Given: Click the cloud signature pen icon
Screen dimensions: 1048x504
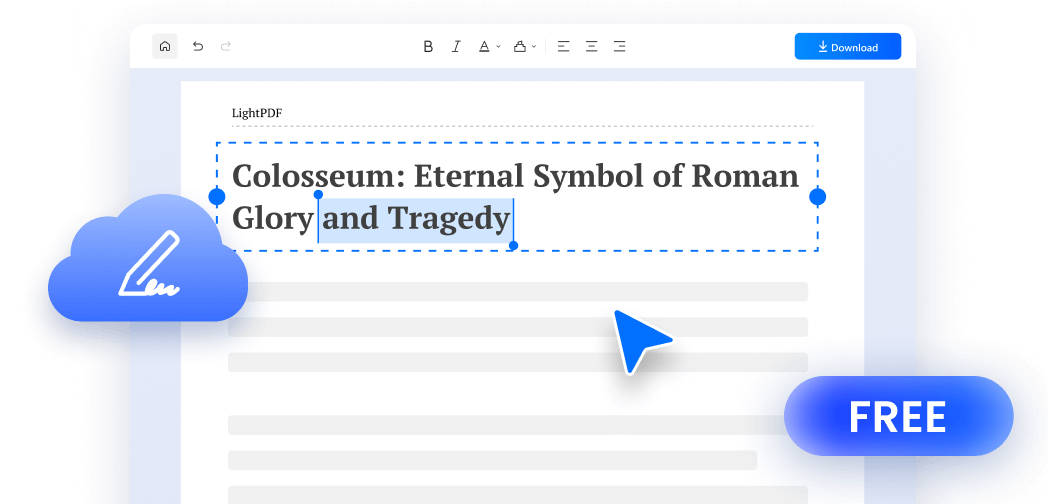Looking at the screenshot, I should (x=148, y=266).
